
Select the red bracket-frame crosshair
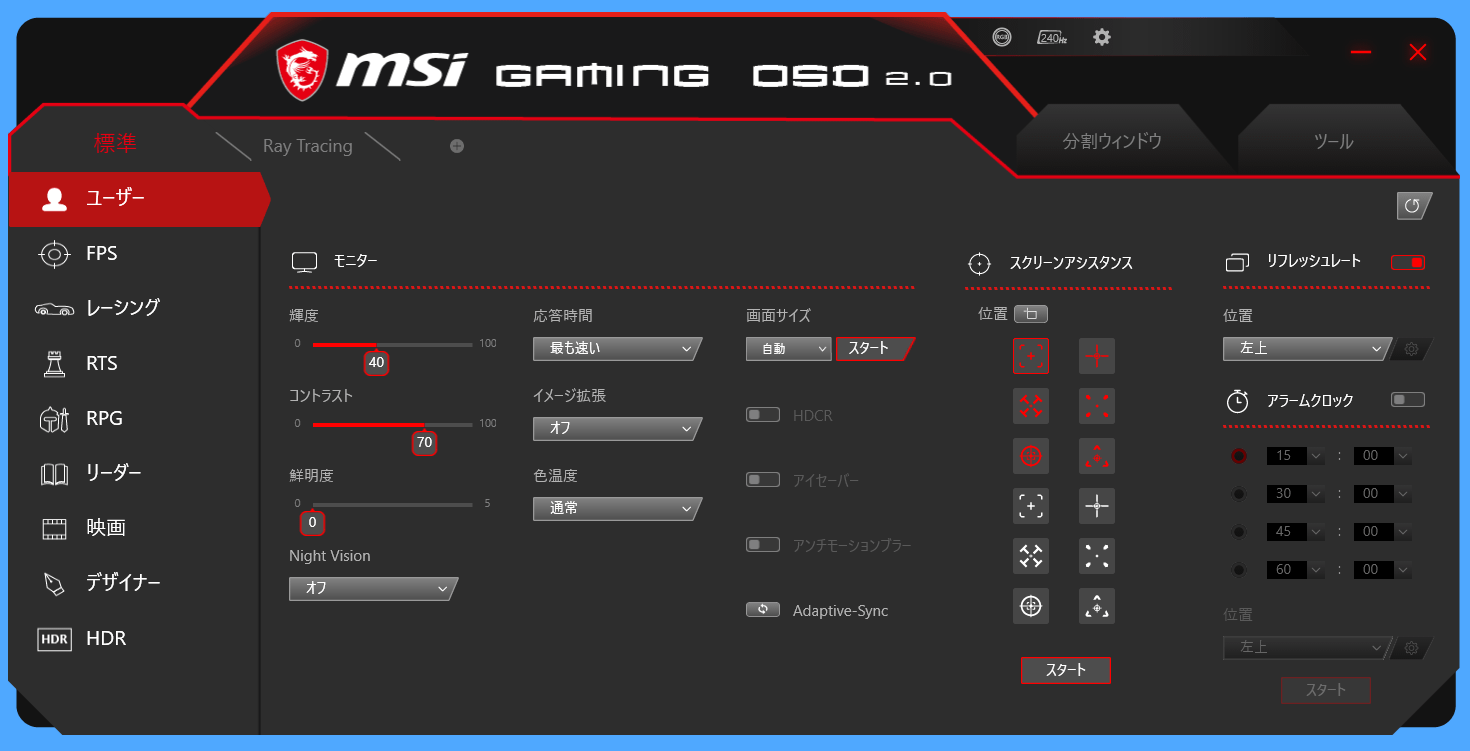[1031, 356]
